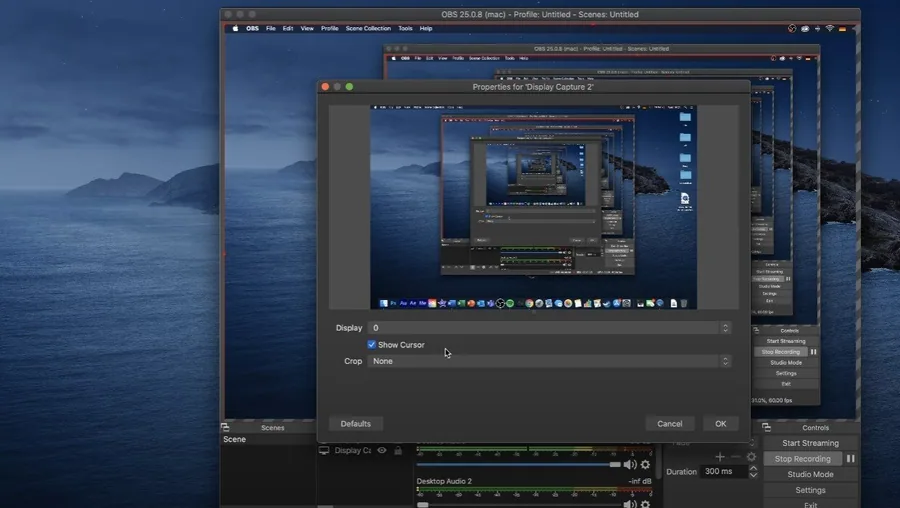Click the lock icon of Display Capture source
The width and height of the screenshot is (900, 508).
[x=398, y=451]
